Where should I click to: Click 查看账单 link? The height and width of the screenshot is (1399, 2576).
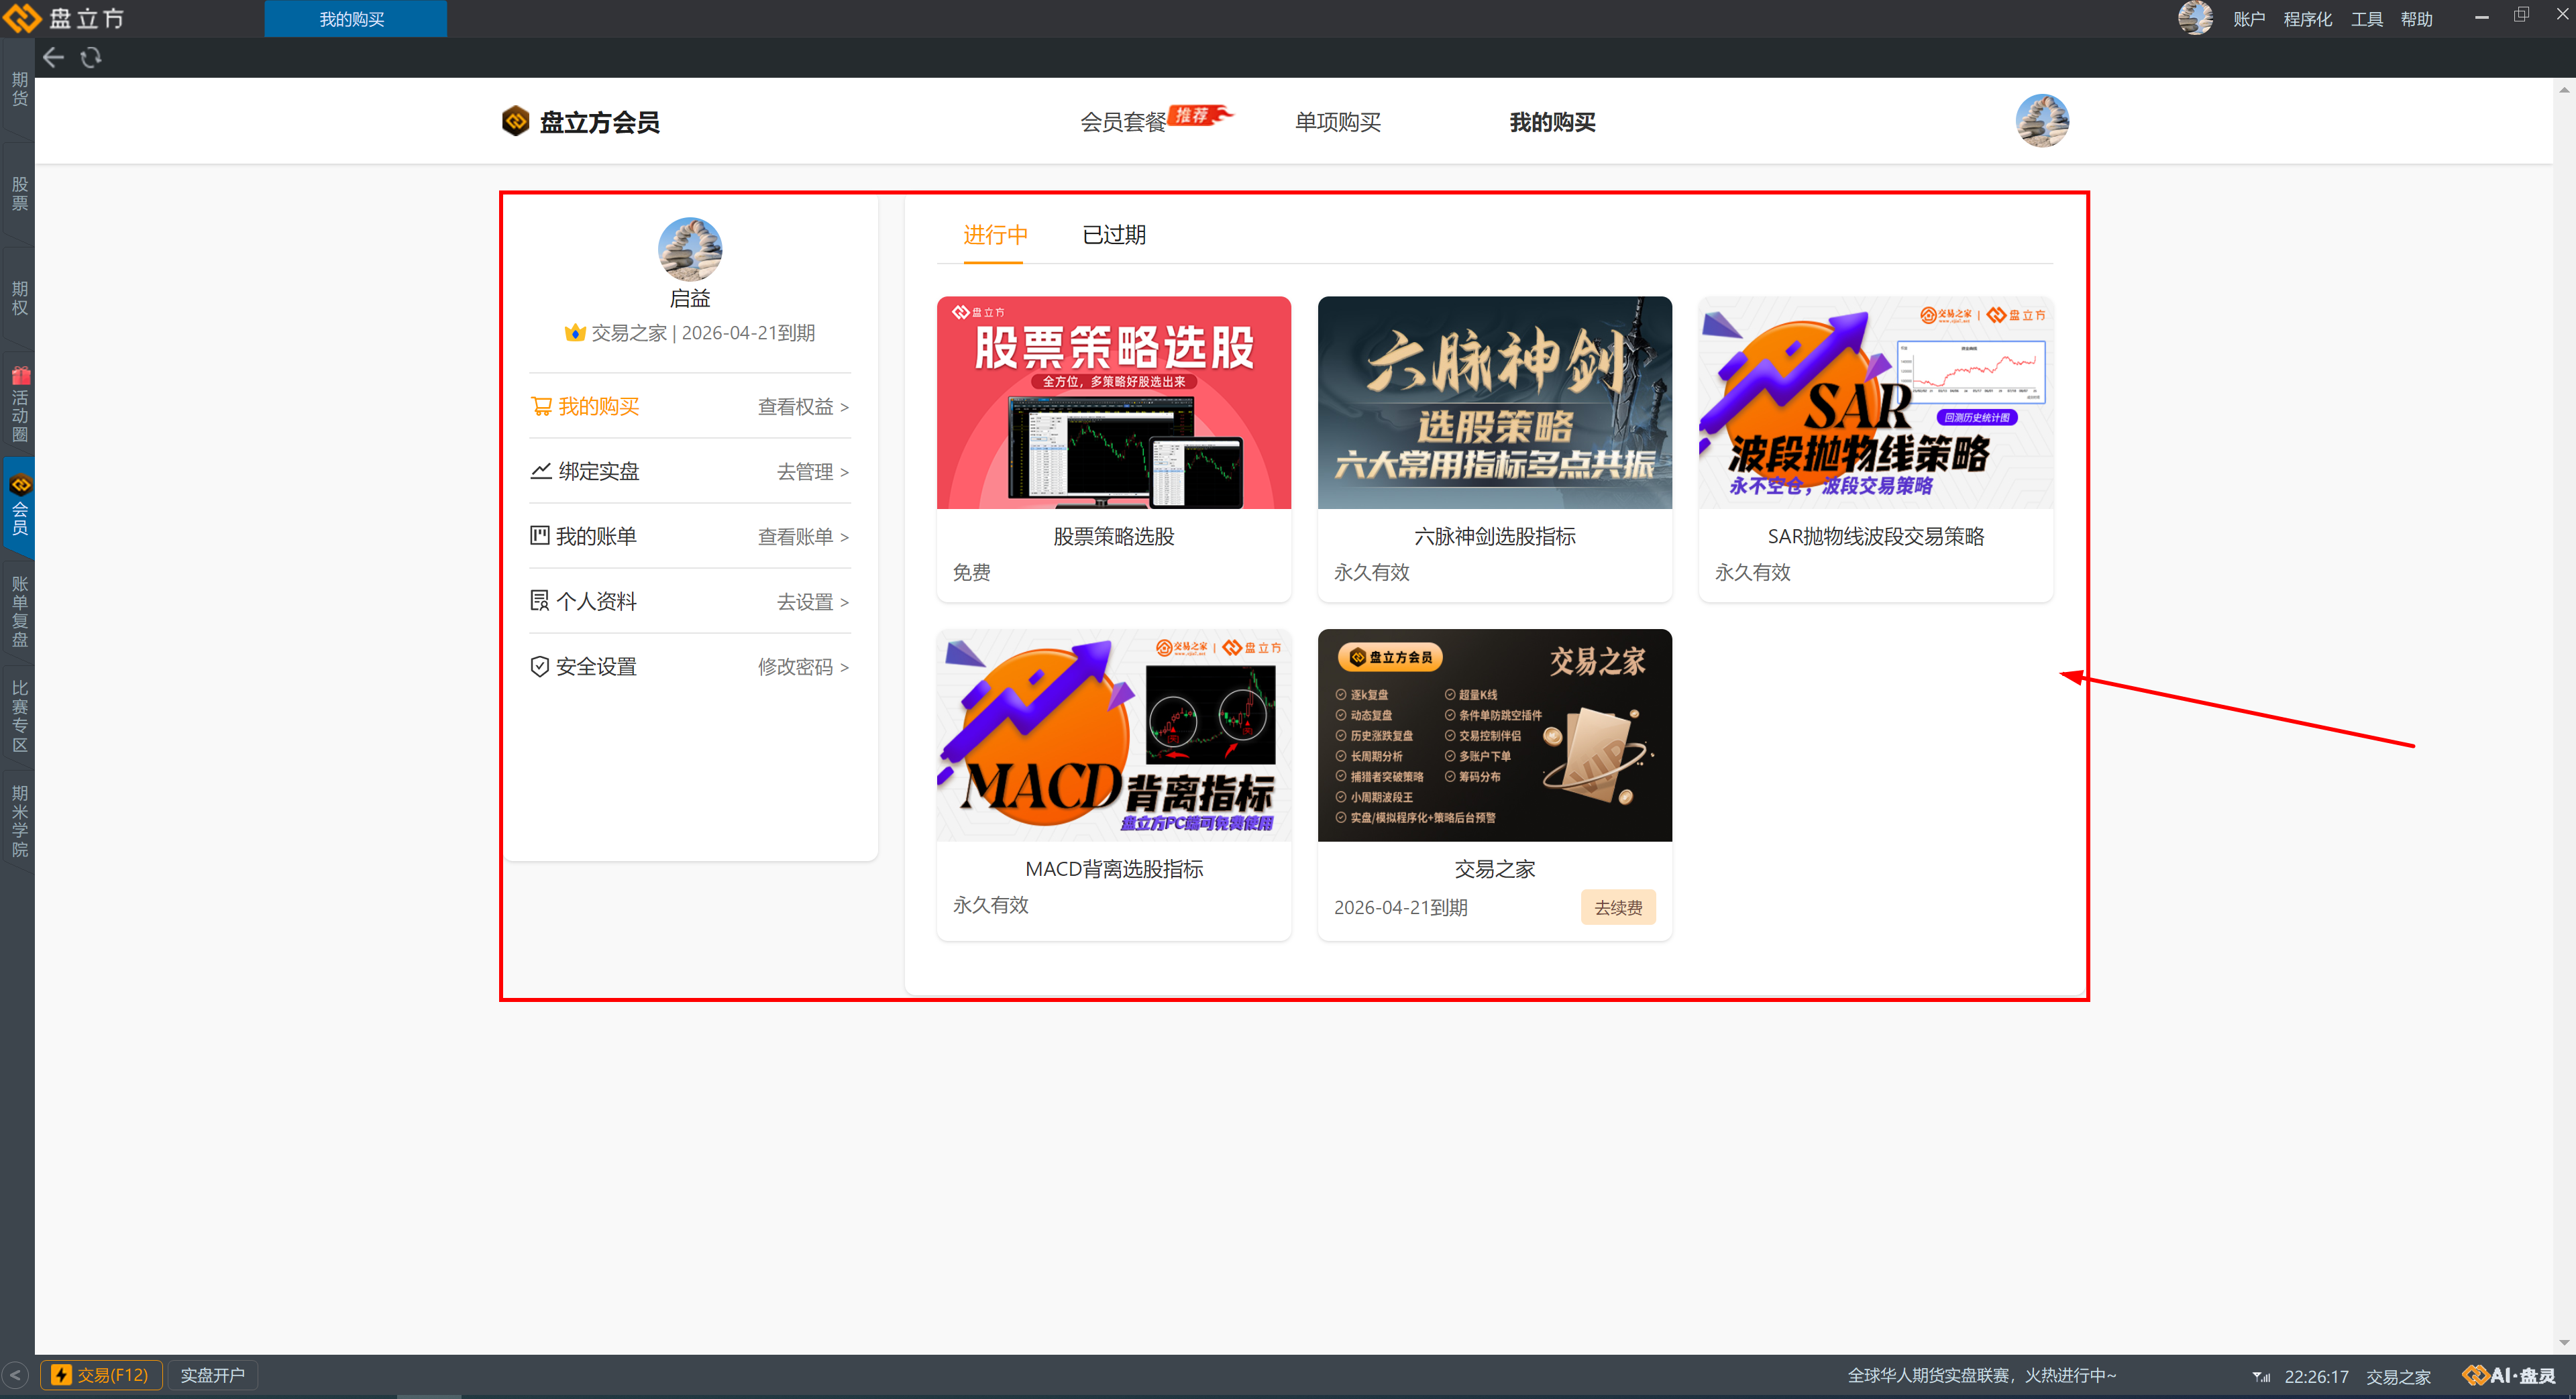click(x=803, y=537)
